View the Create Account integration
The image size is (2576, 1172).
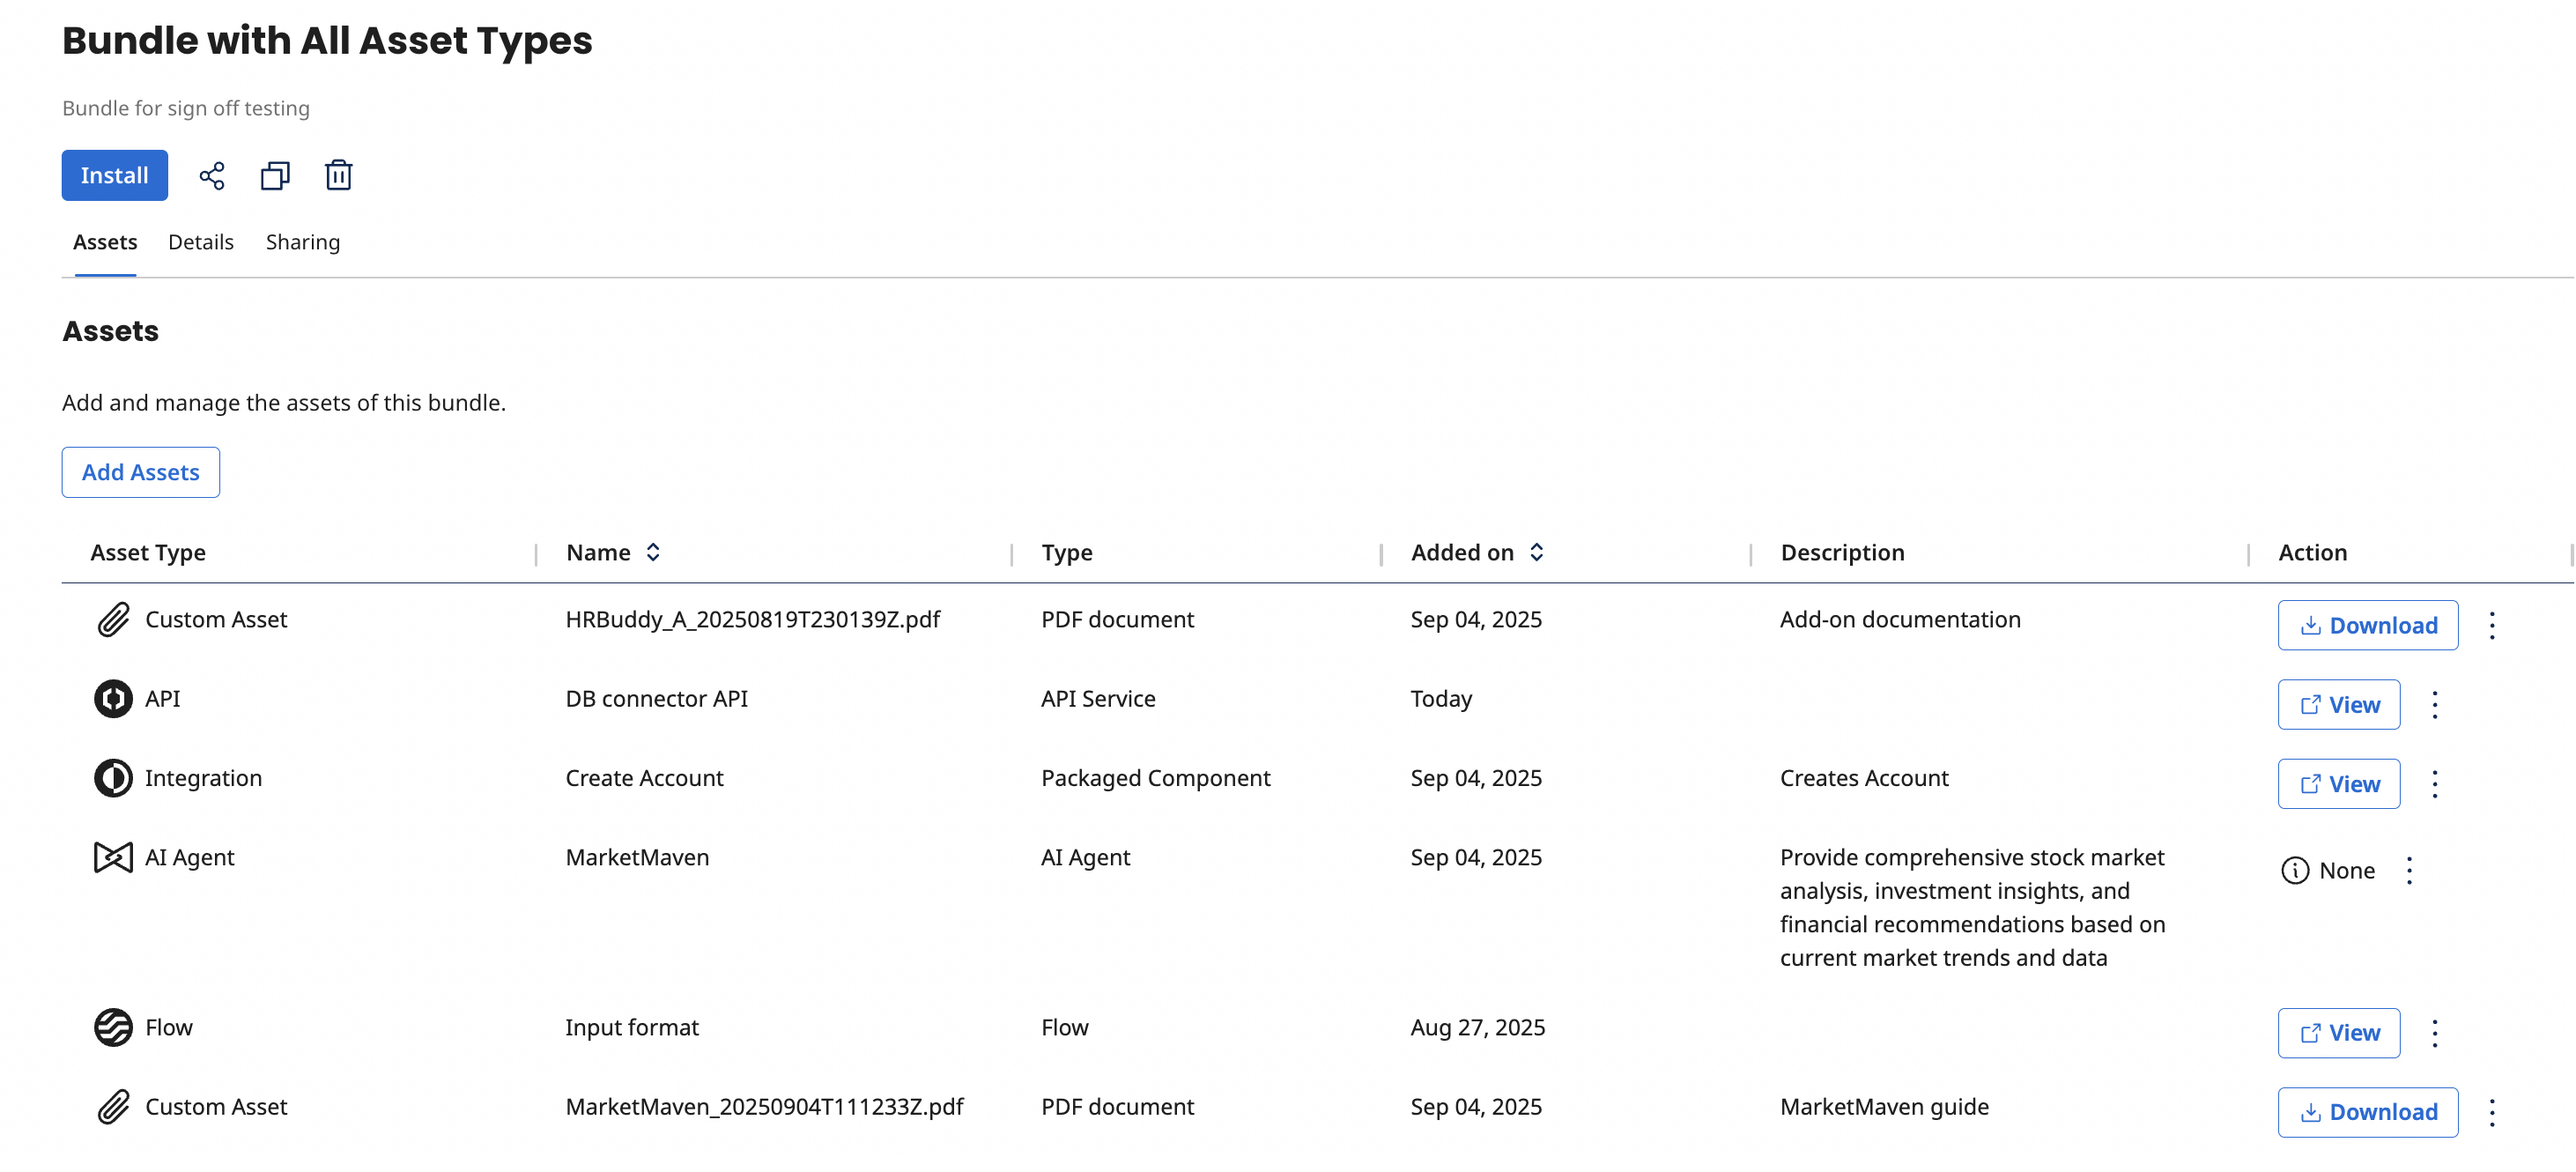2338,785
